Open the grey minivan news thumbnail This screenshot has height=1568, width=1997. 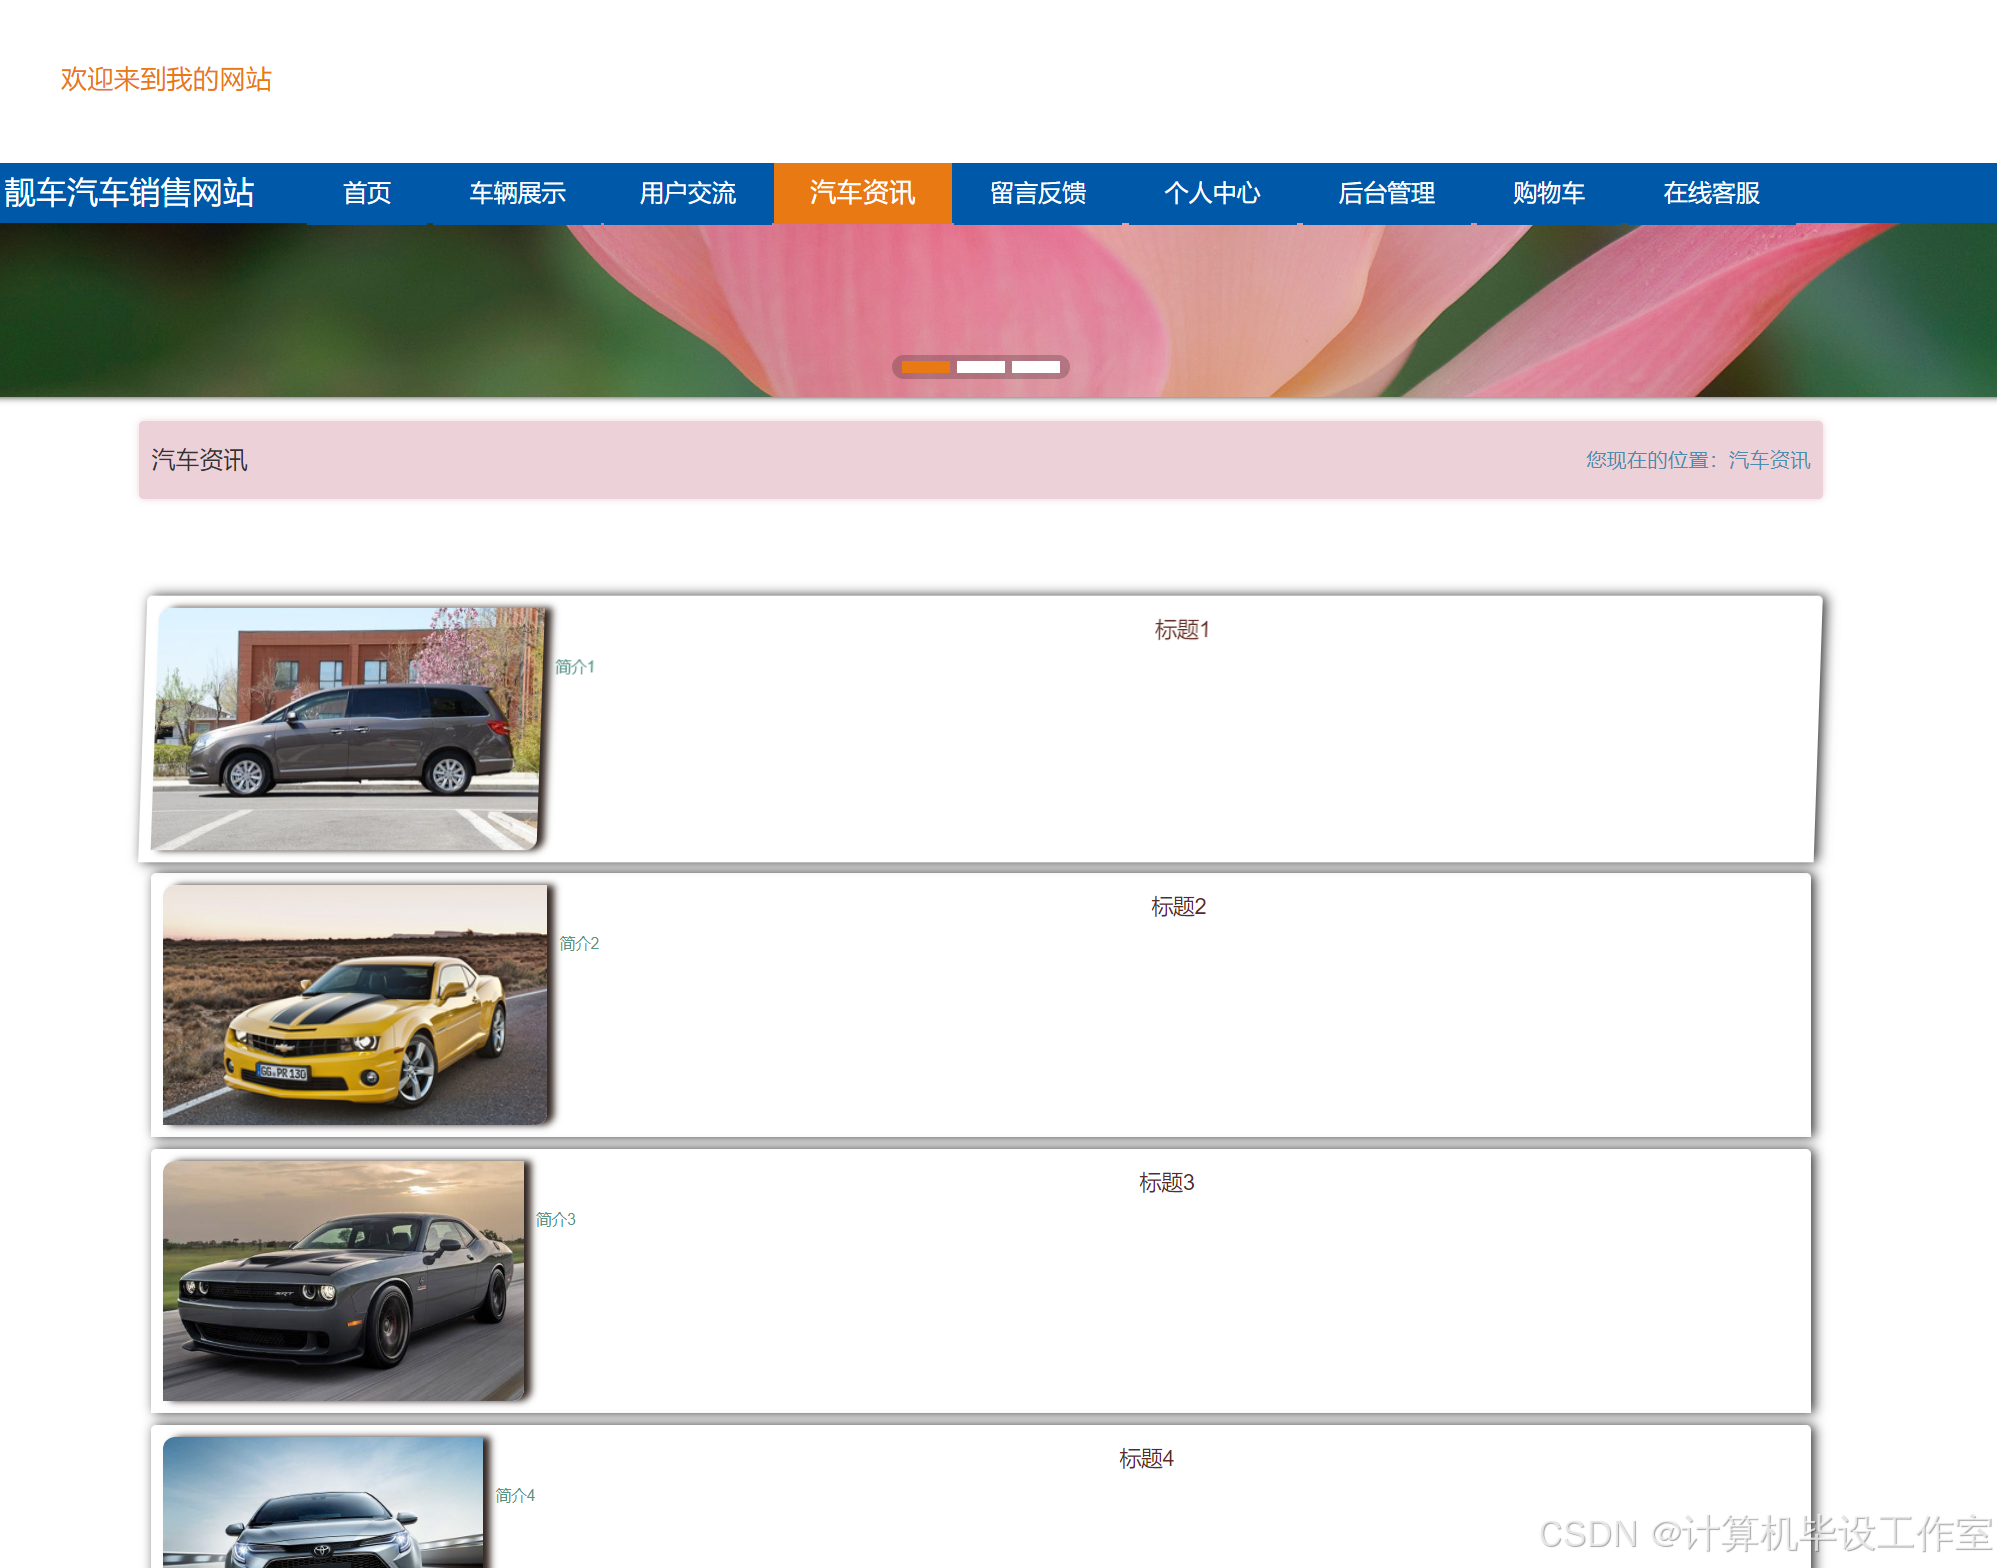point(346,729)
